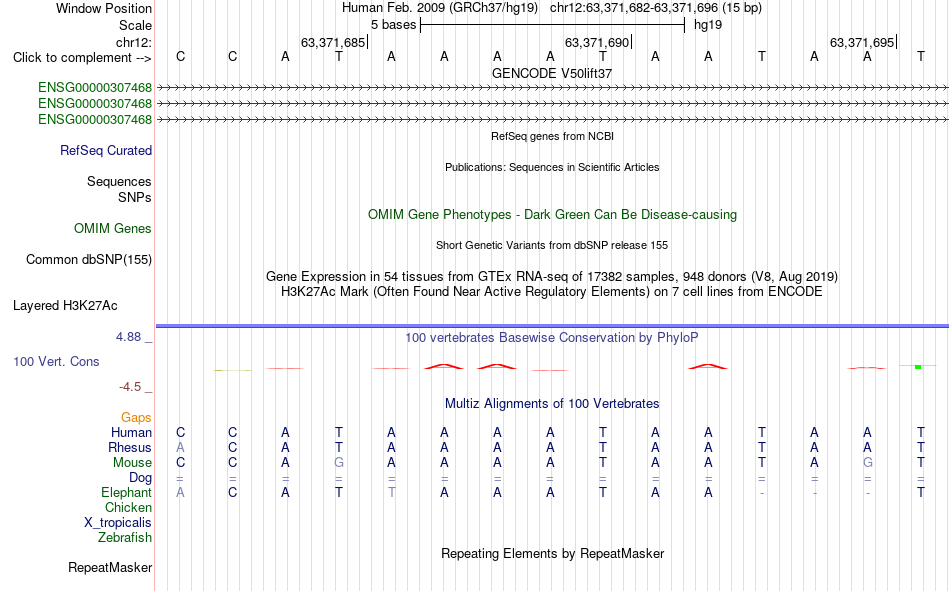
Task: Open the 100 Vert. Cons label
Action: pos(56,361)
